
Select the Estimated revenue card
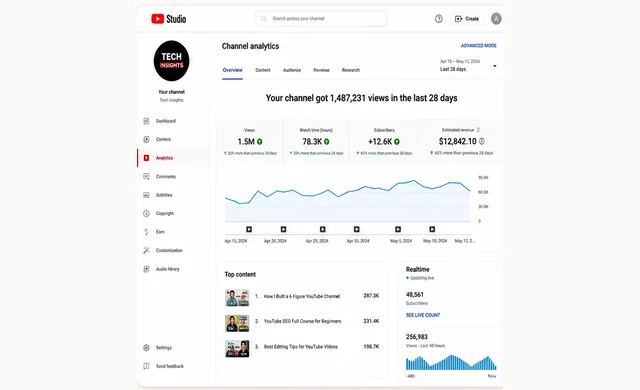coord(460,142)
